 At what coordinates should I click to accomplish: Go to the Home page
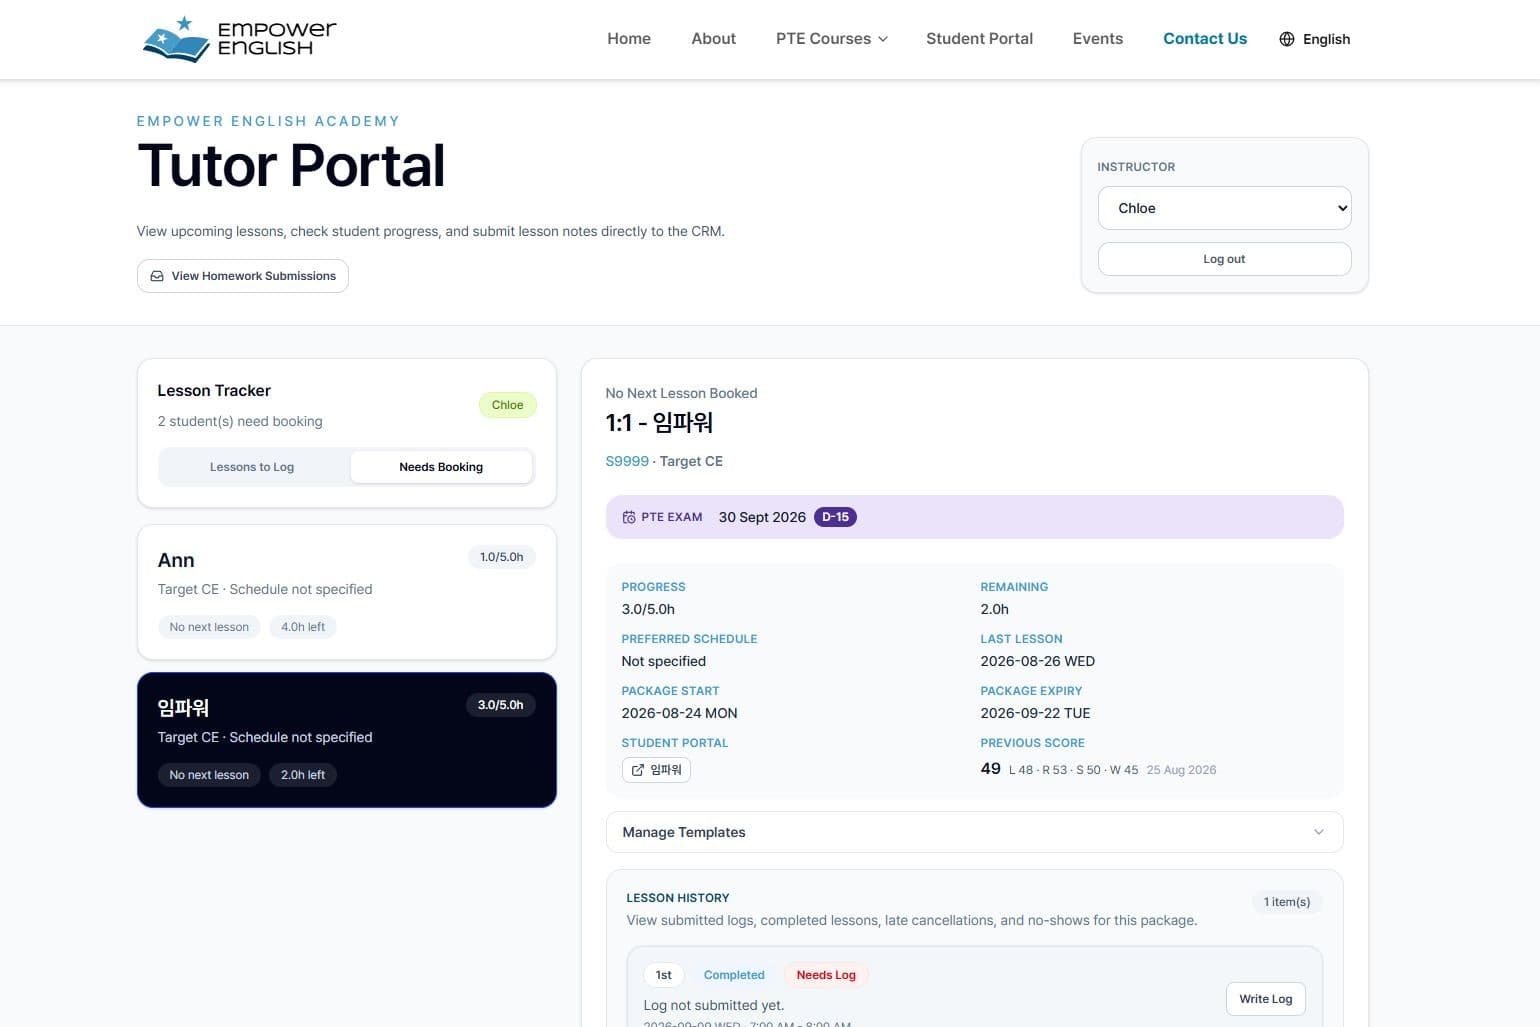click(629, 39)
